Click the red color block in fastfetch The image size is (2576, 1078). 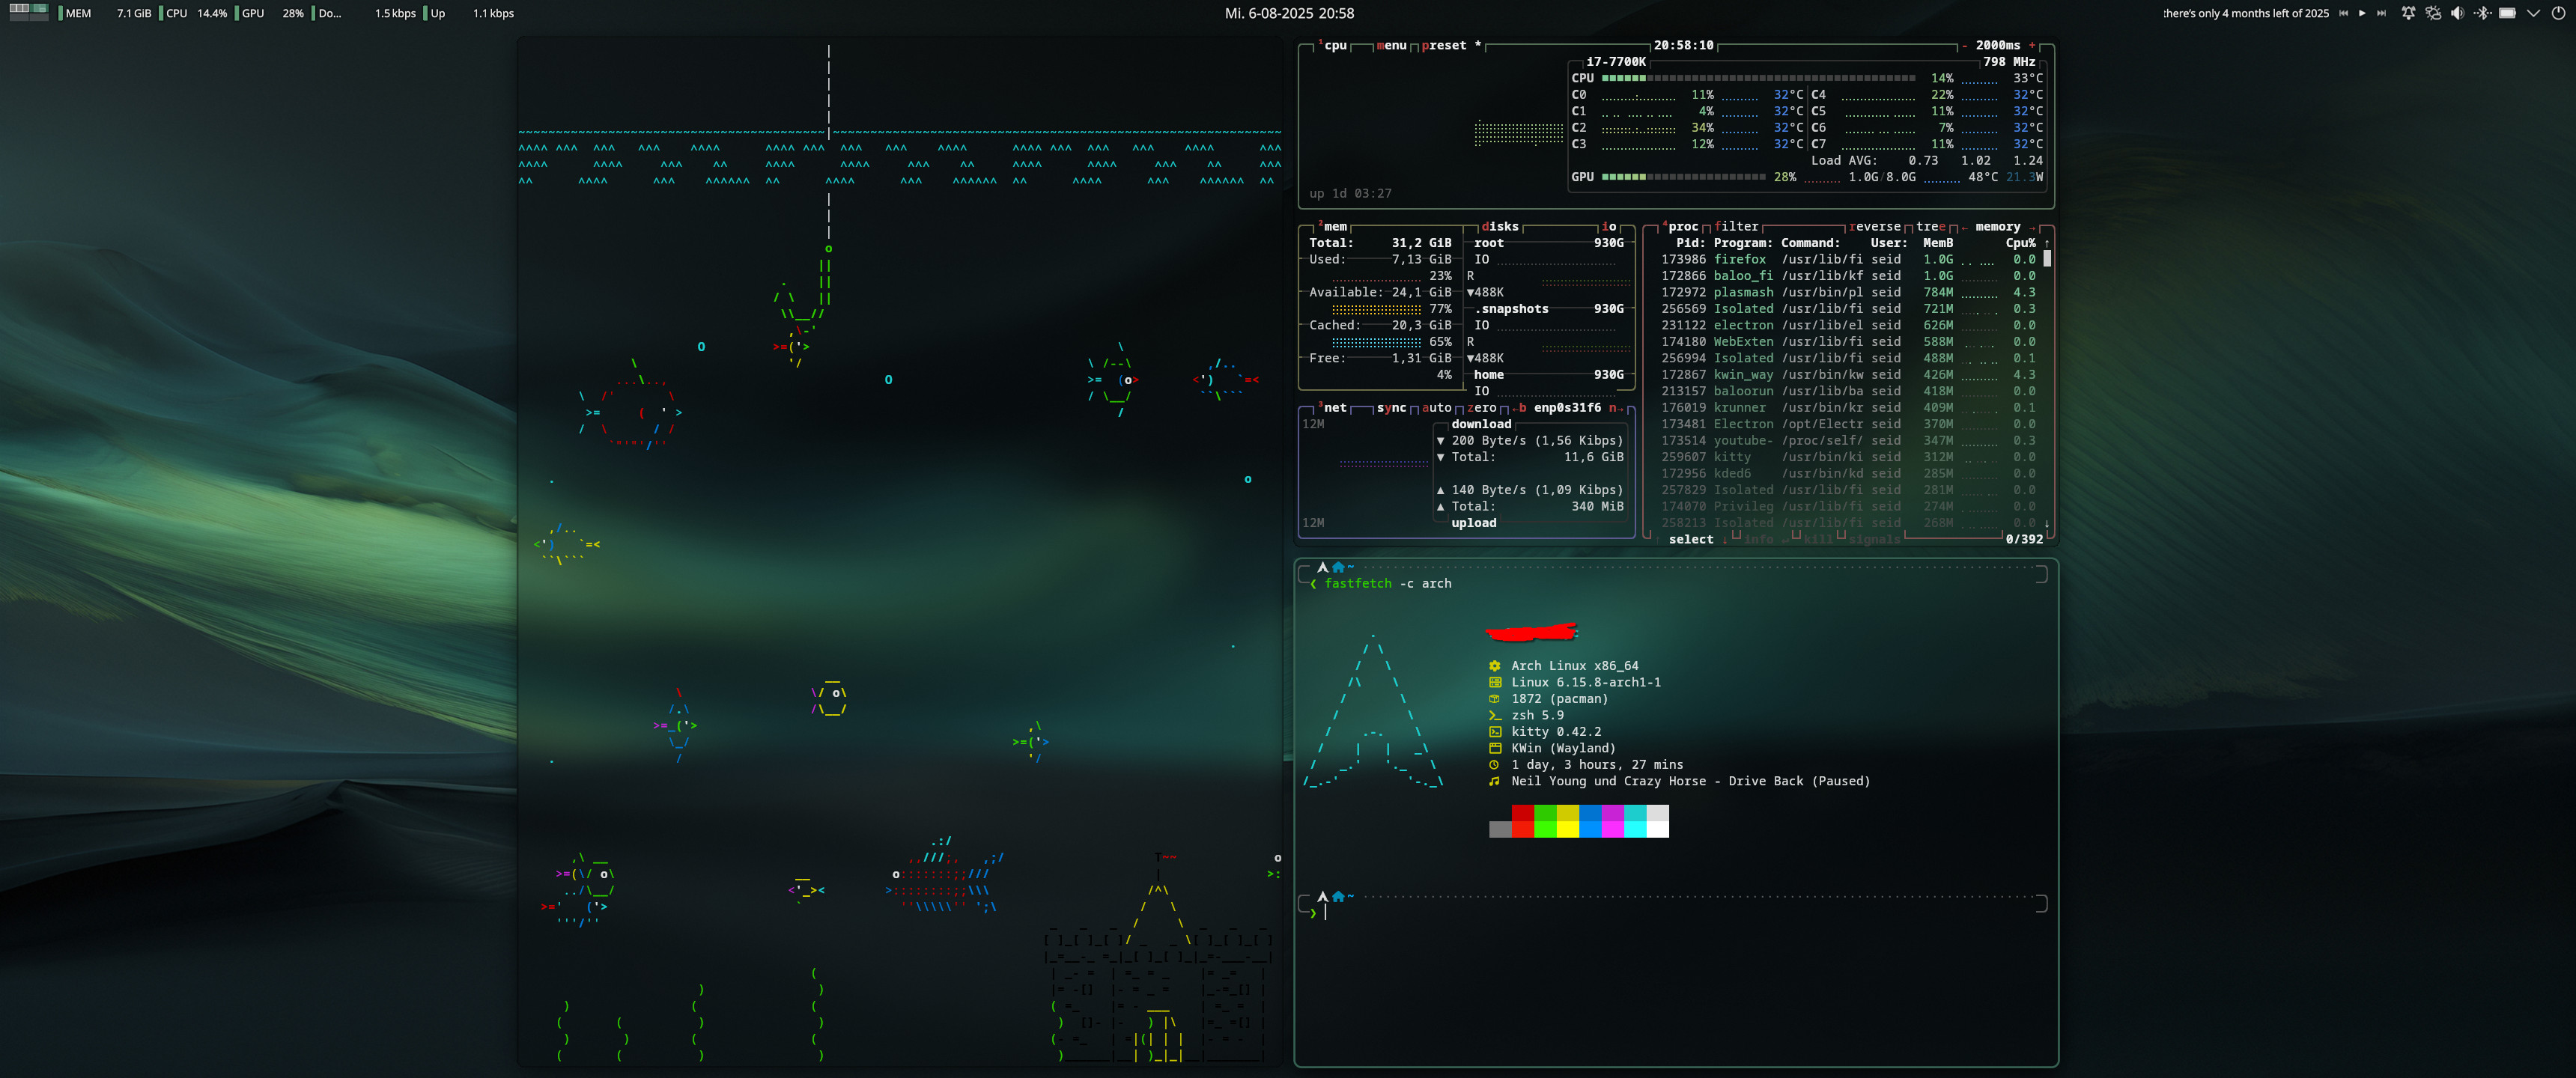tap(1522, 813)
